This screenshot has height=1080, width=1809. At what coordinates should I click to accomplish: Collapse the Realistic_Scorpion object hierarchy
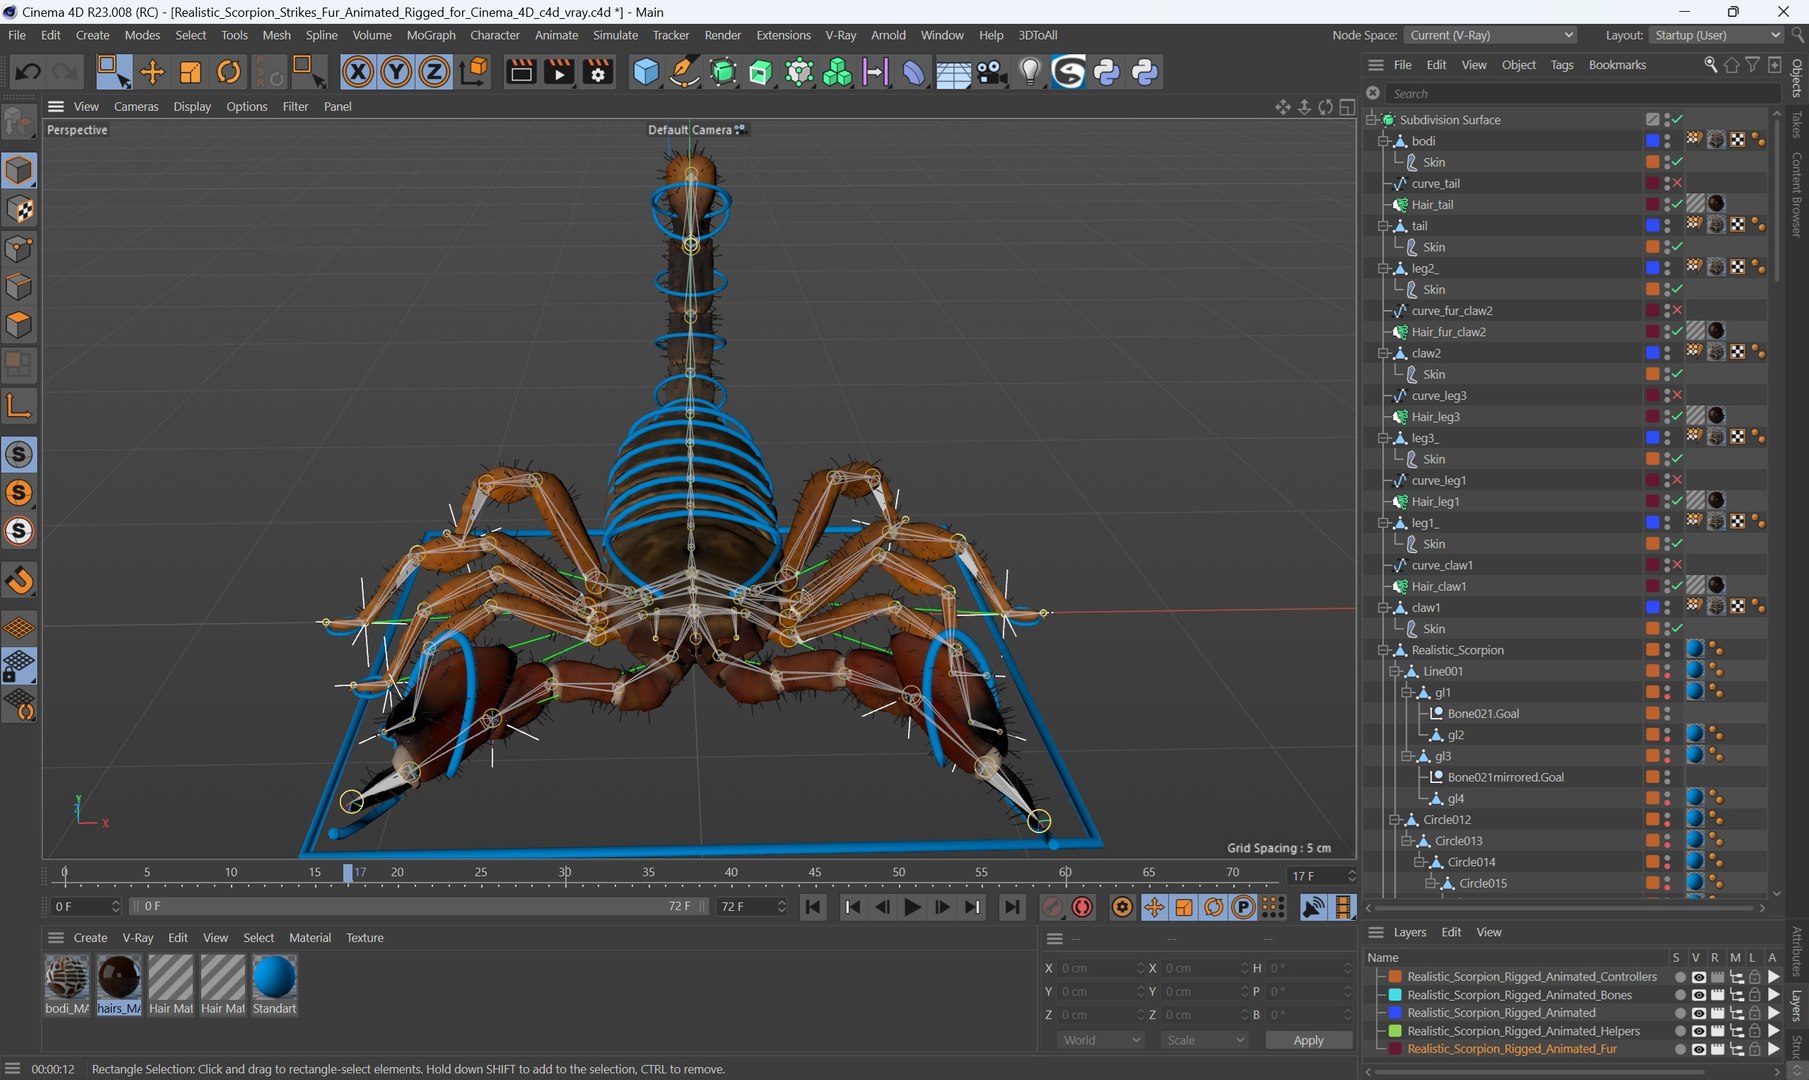1384,650
